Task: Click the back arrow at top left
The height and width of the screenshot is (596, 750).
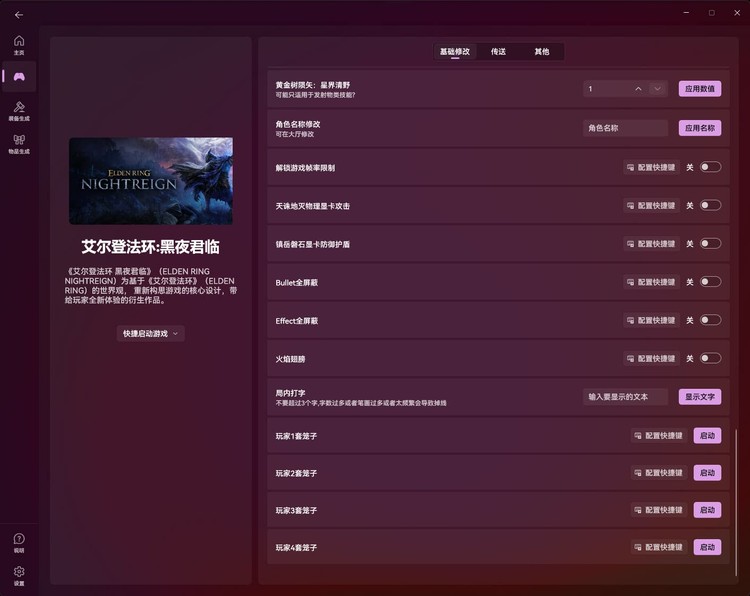Action: pos(19,14)
